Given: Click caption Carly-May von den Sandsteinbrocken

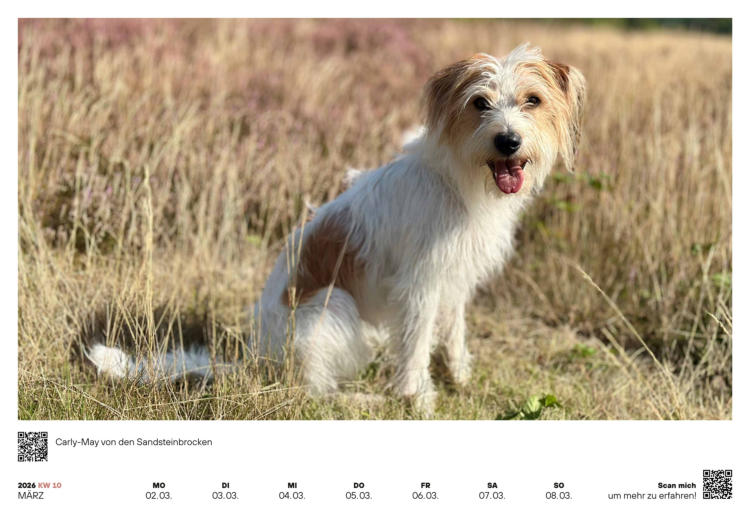Looking at the screenshot, I should (134, 442).
